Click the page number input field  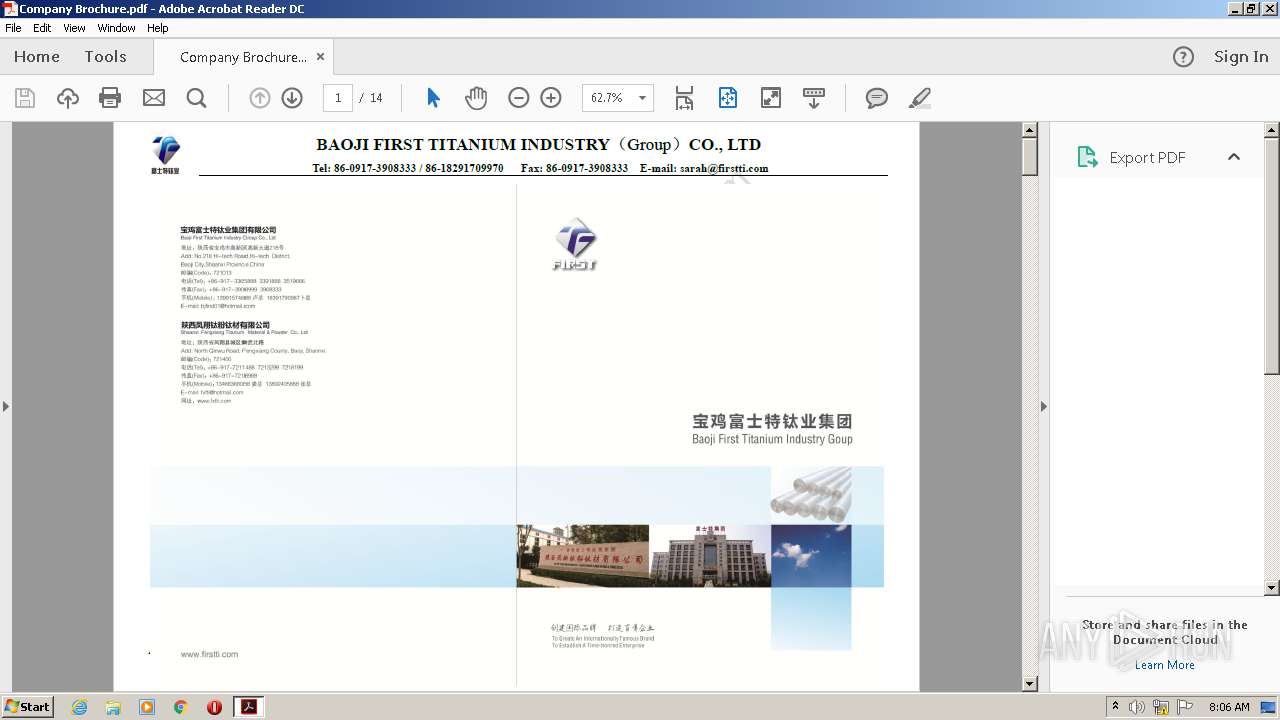point(338,98)
